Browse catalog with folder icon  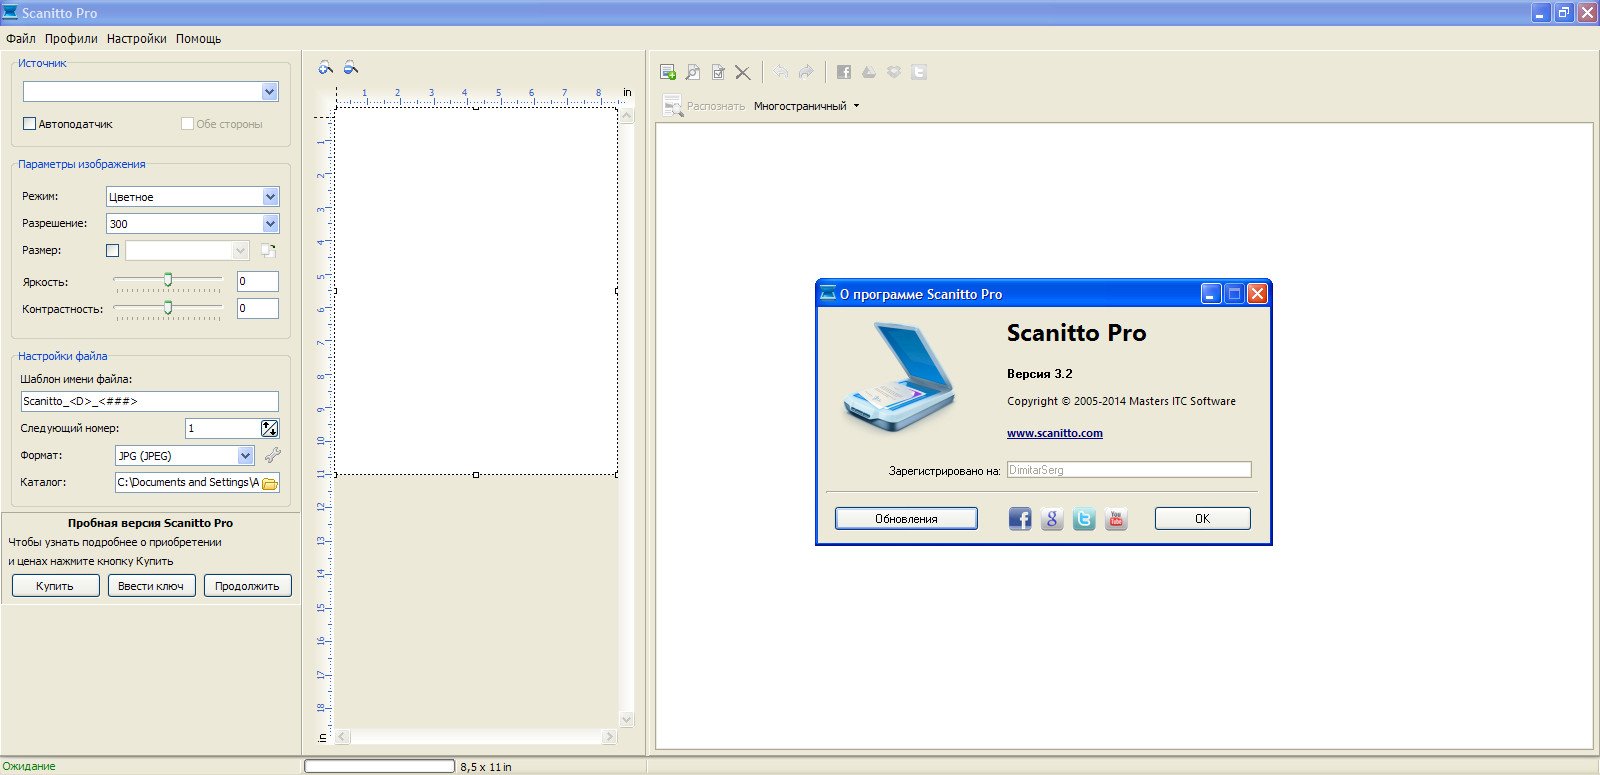[x=270, y=483]
